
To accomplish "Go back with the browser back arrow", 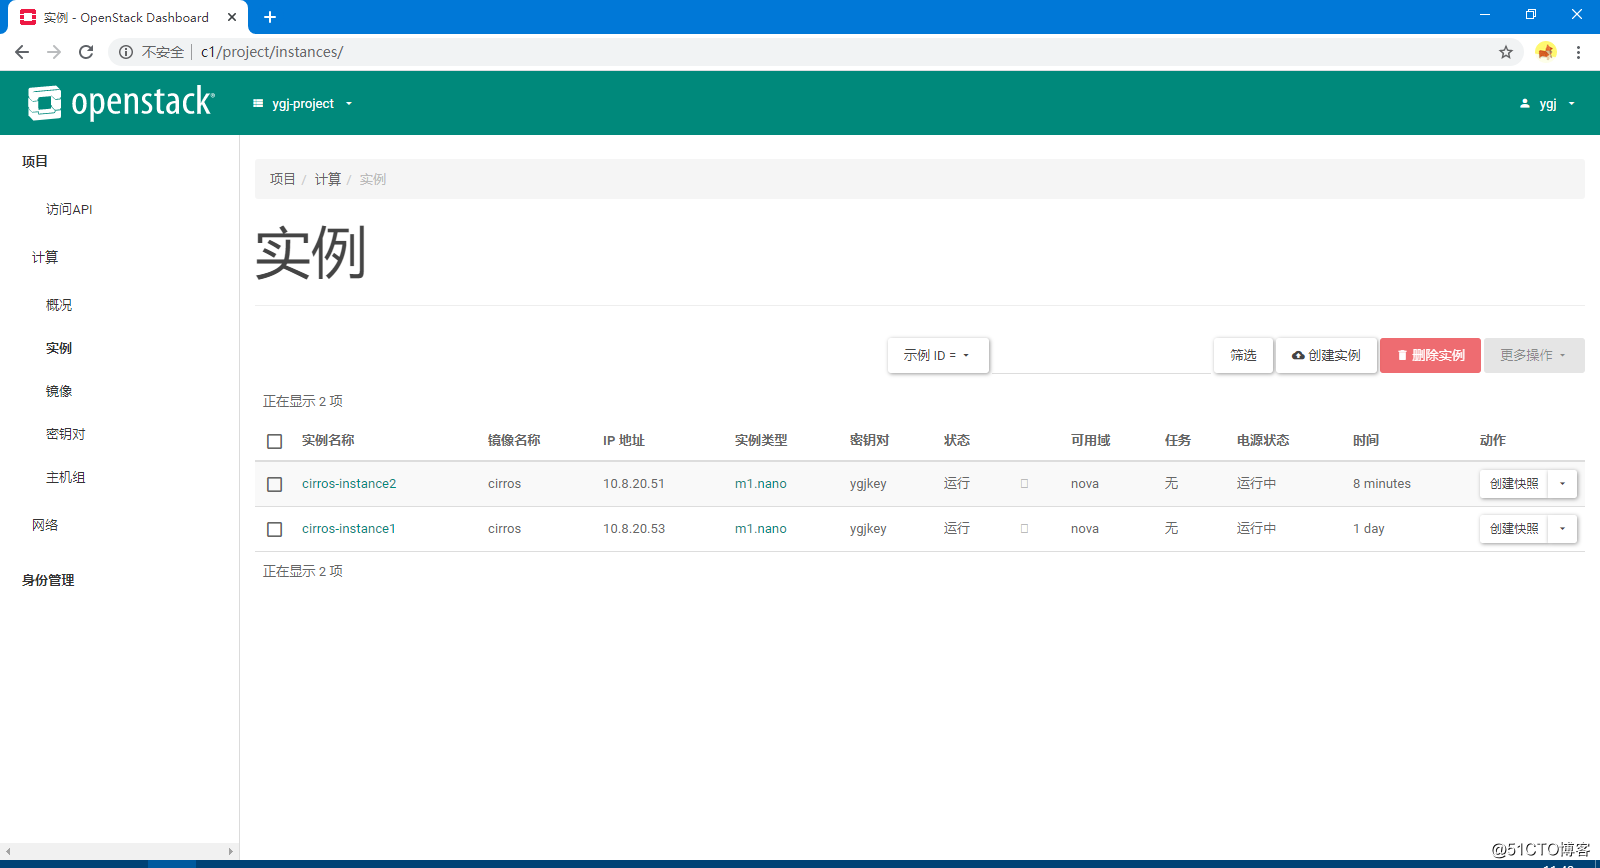I will coord(22,52).
